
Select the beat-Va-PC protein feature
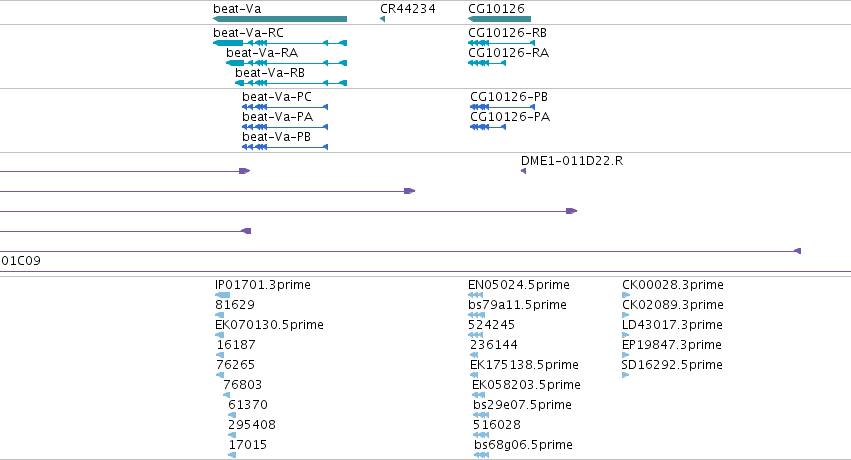click(285, 107)
